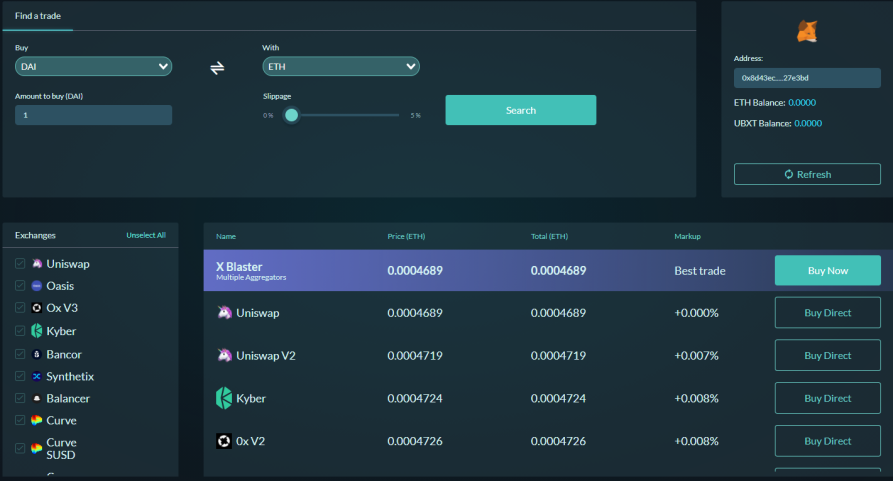Click Buy Now for X Blaster

click(828, 270)
